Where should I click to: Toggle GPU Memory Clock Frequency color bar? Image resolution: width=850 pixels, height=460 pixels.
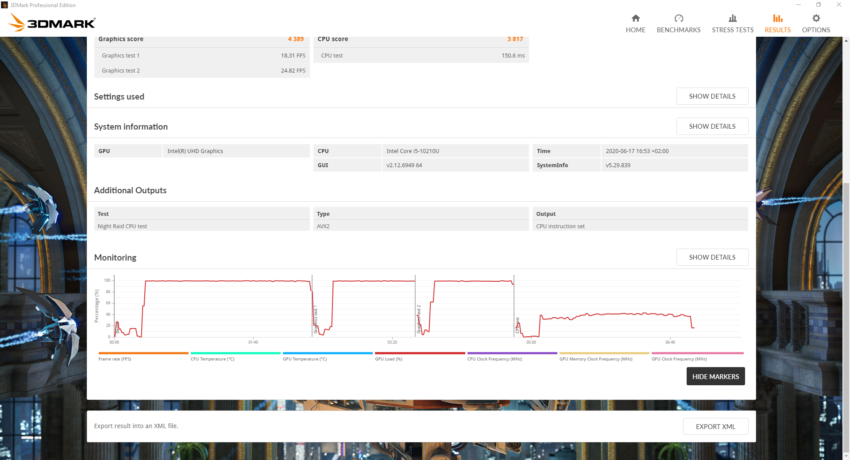(x=604, y=353)
